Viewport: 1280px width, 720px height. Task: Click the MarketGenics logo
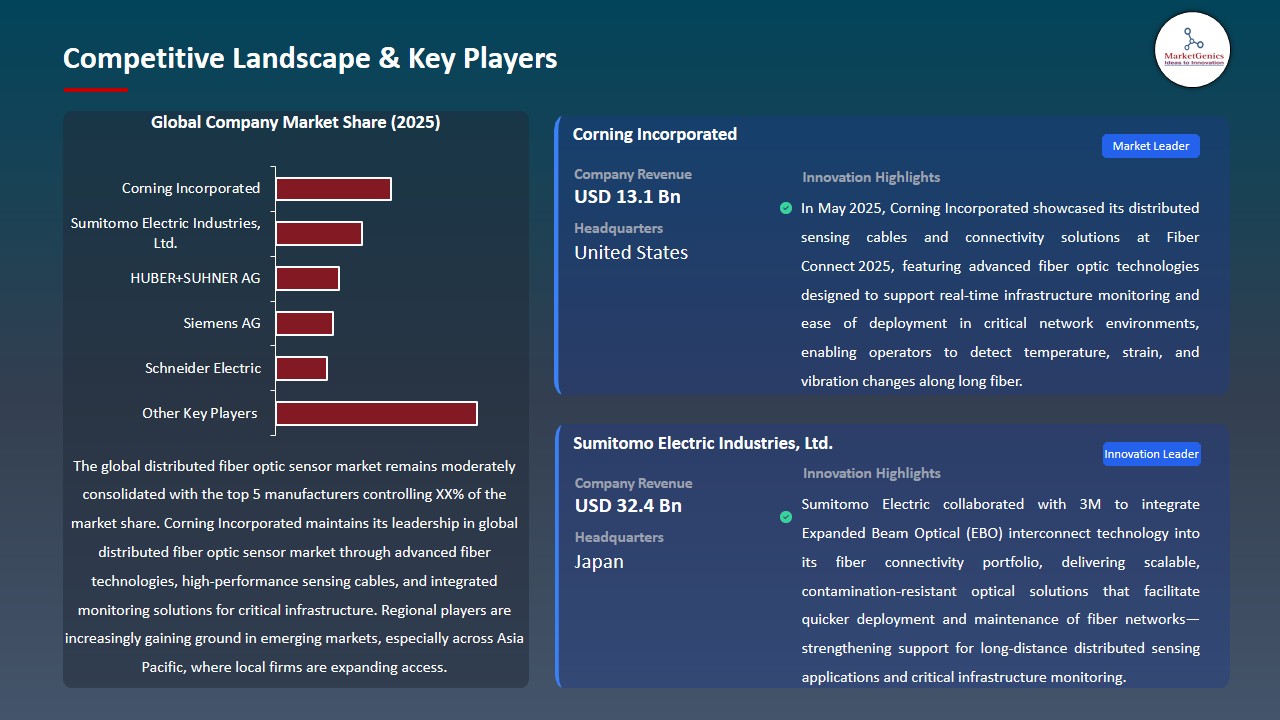click(1192, 50)
